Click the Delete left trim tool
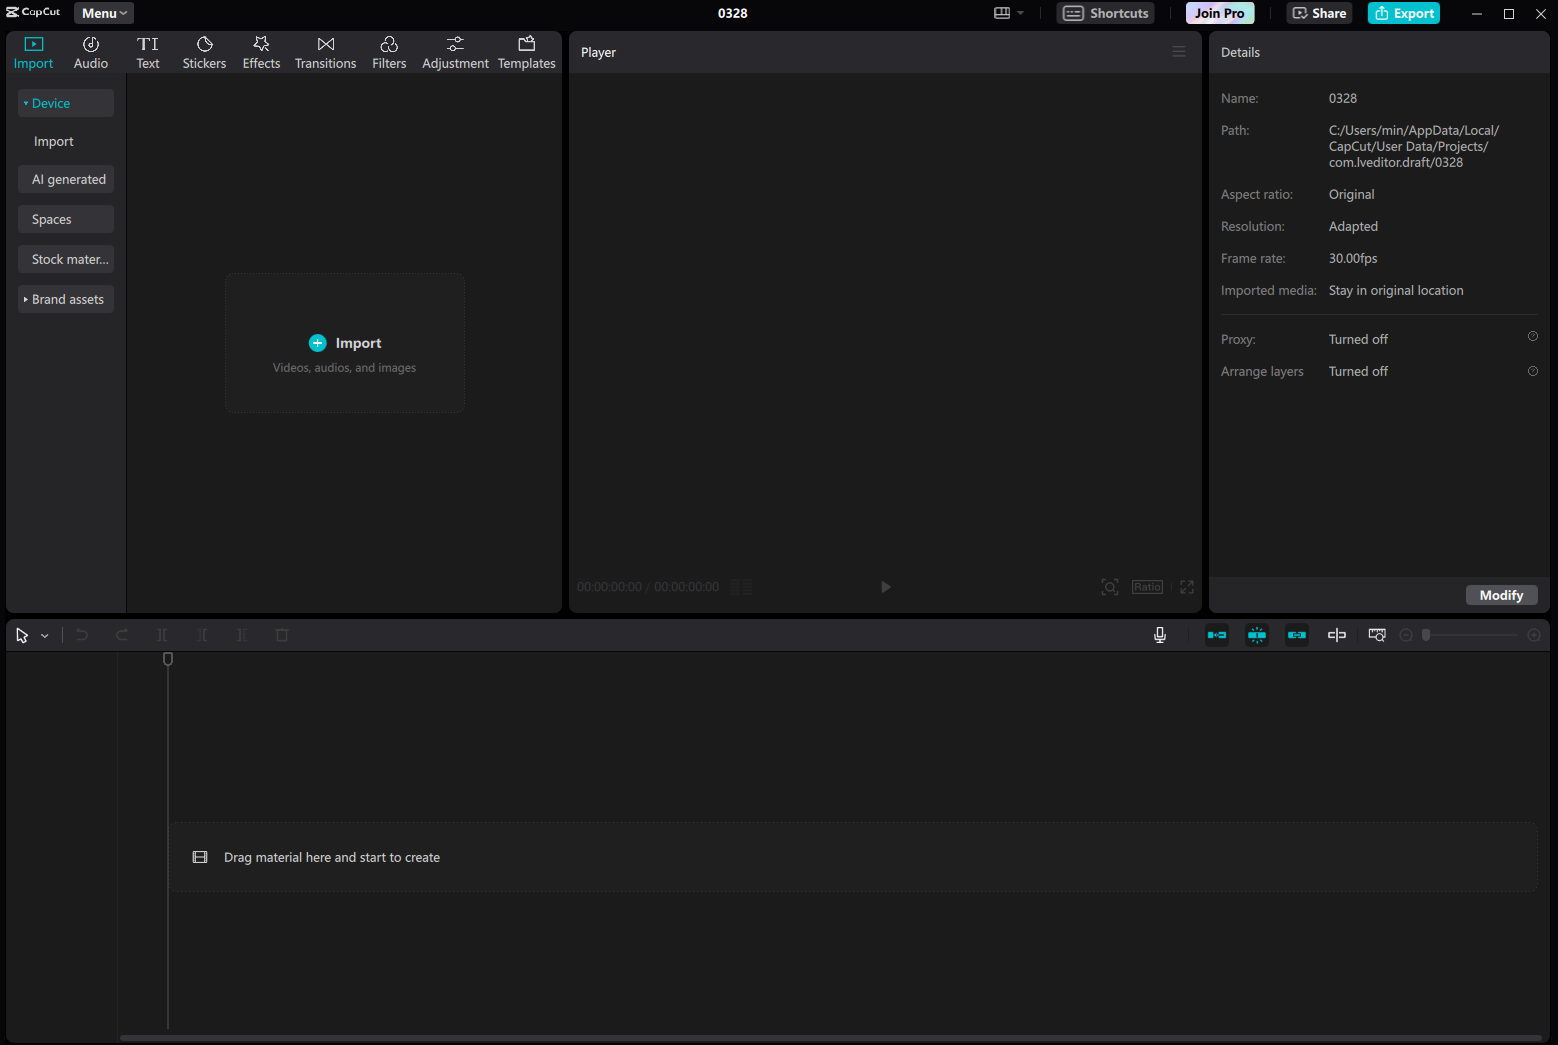1558x1045 pixels. click(202, 635)
